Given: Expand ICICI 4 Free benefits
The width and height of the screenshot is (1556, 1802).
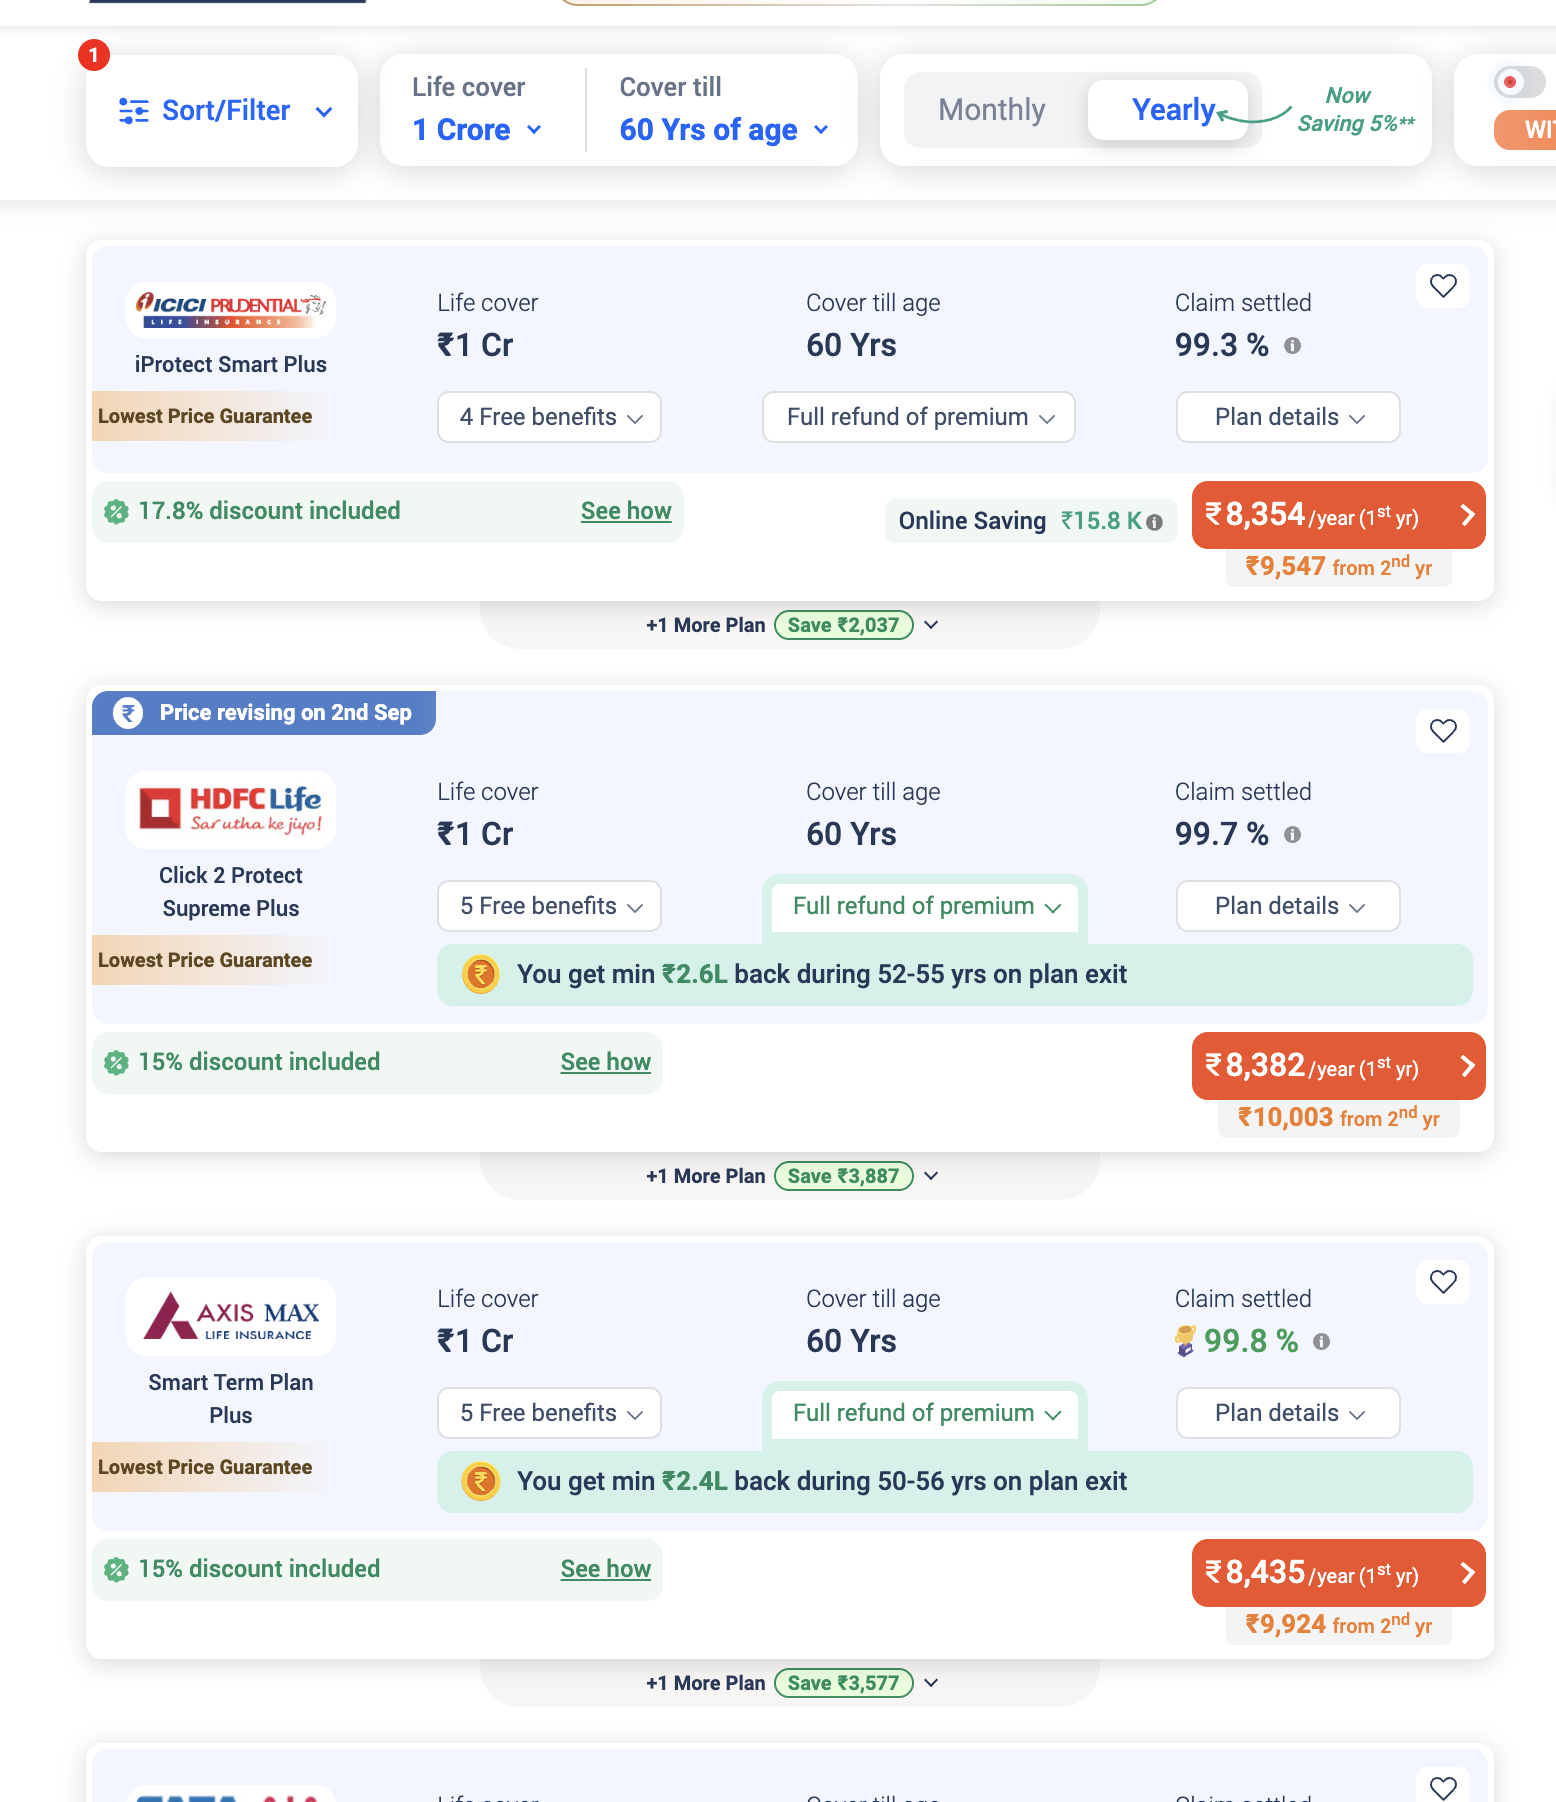Looking at the screenshot, I should click(x=549, y=417).
